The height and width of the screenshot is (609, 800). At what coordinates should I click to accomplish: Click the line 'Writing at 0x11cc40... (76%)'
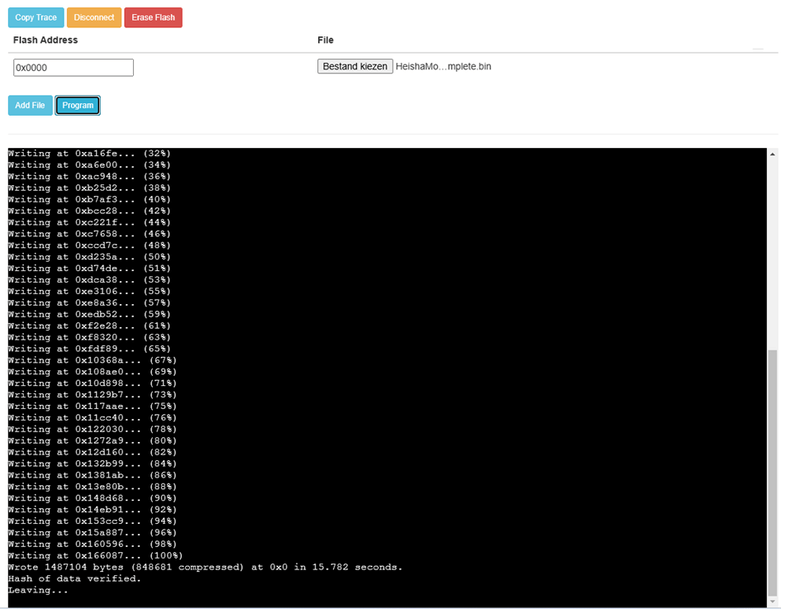92,418
